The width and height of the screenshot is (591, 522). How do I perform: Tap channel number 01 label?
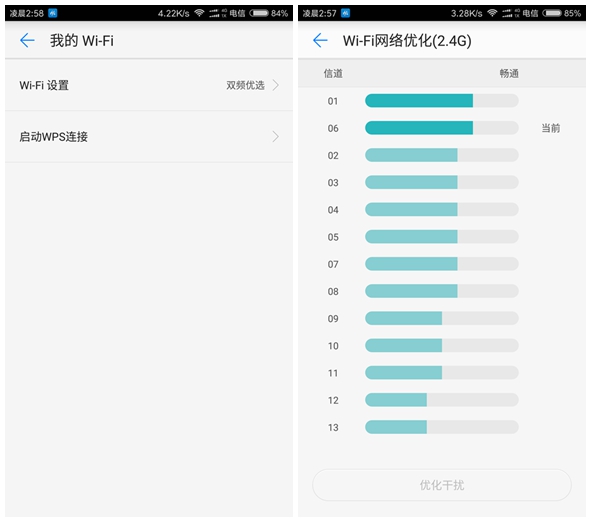(x=333, y=101)
